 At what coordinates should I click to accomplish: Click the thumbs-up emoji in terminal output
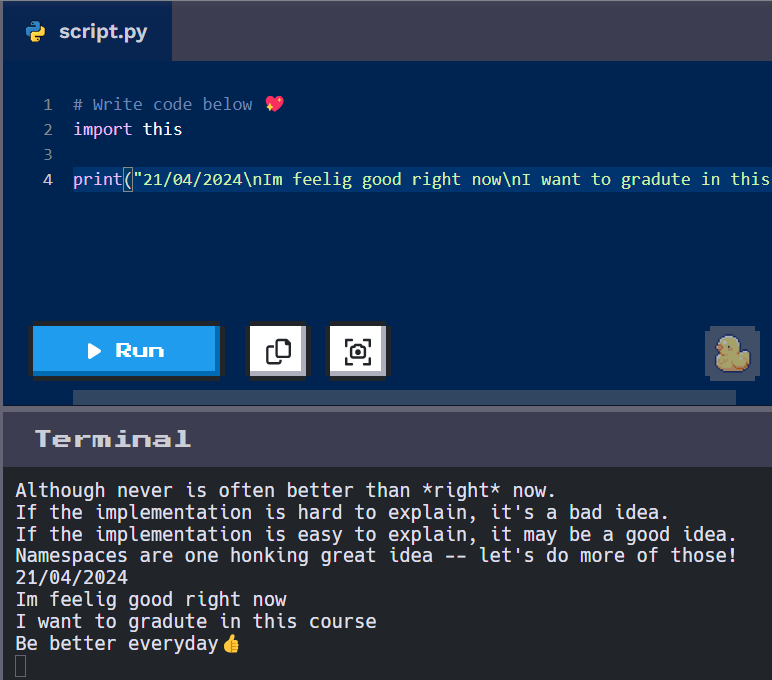click(x=231, y=644)
